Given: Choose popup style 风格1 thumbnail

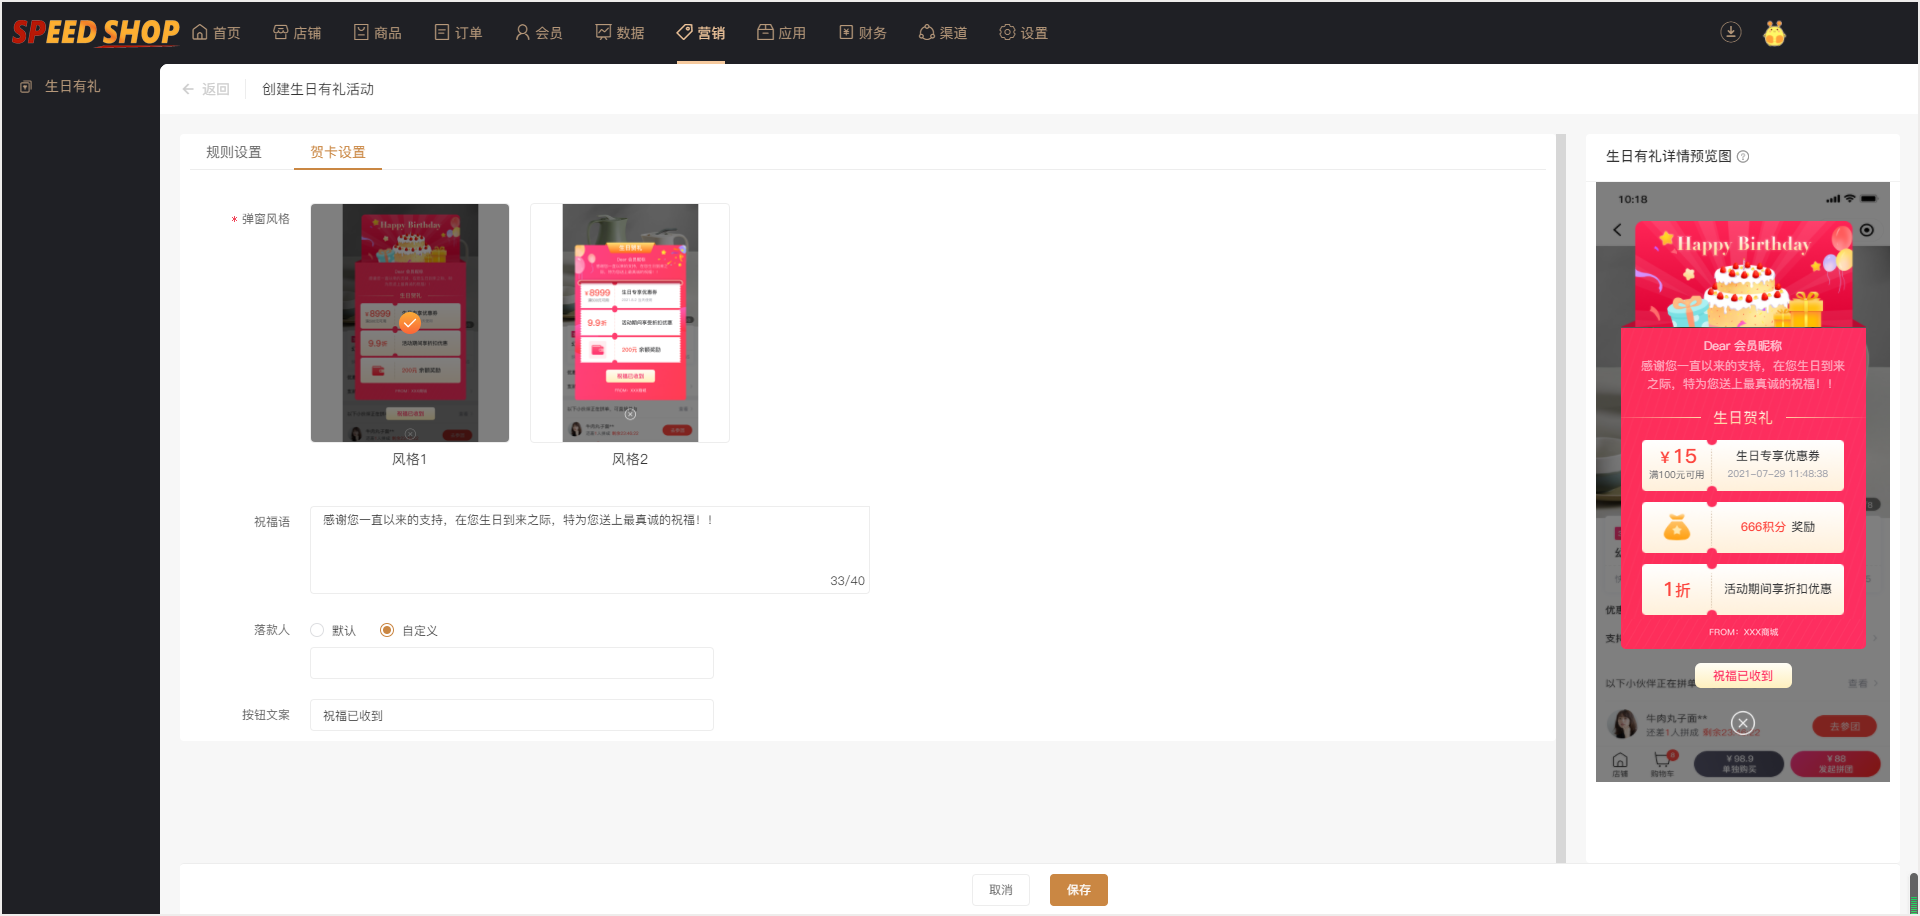Looking at the screenshot, I should click(x=410, y=323).
